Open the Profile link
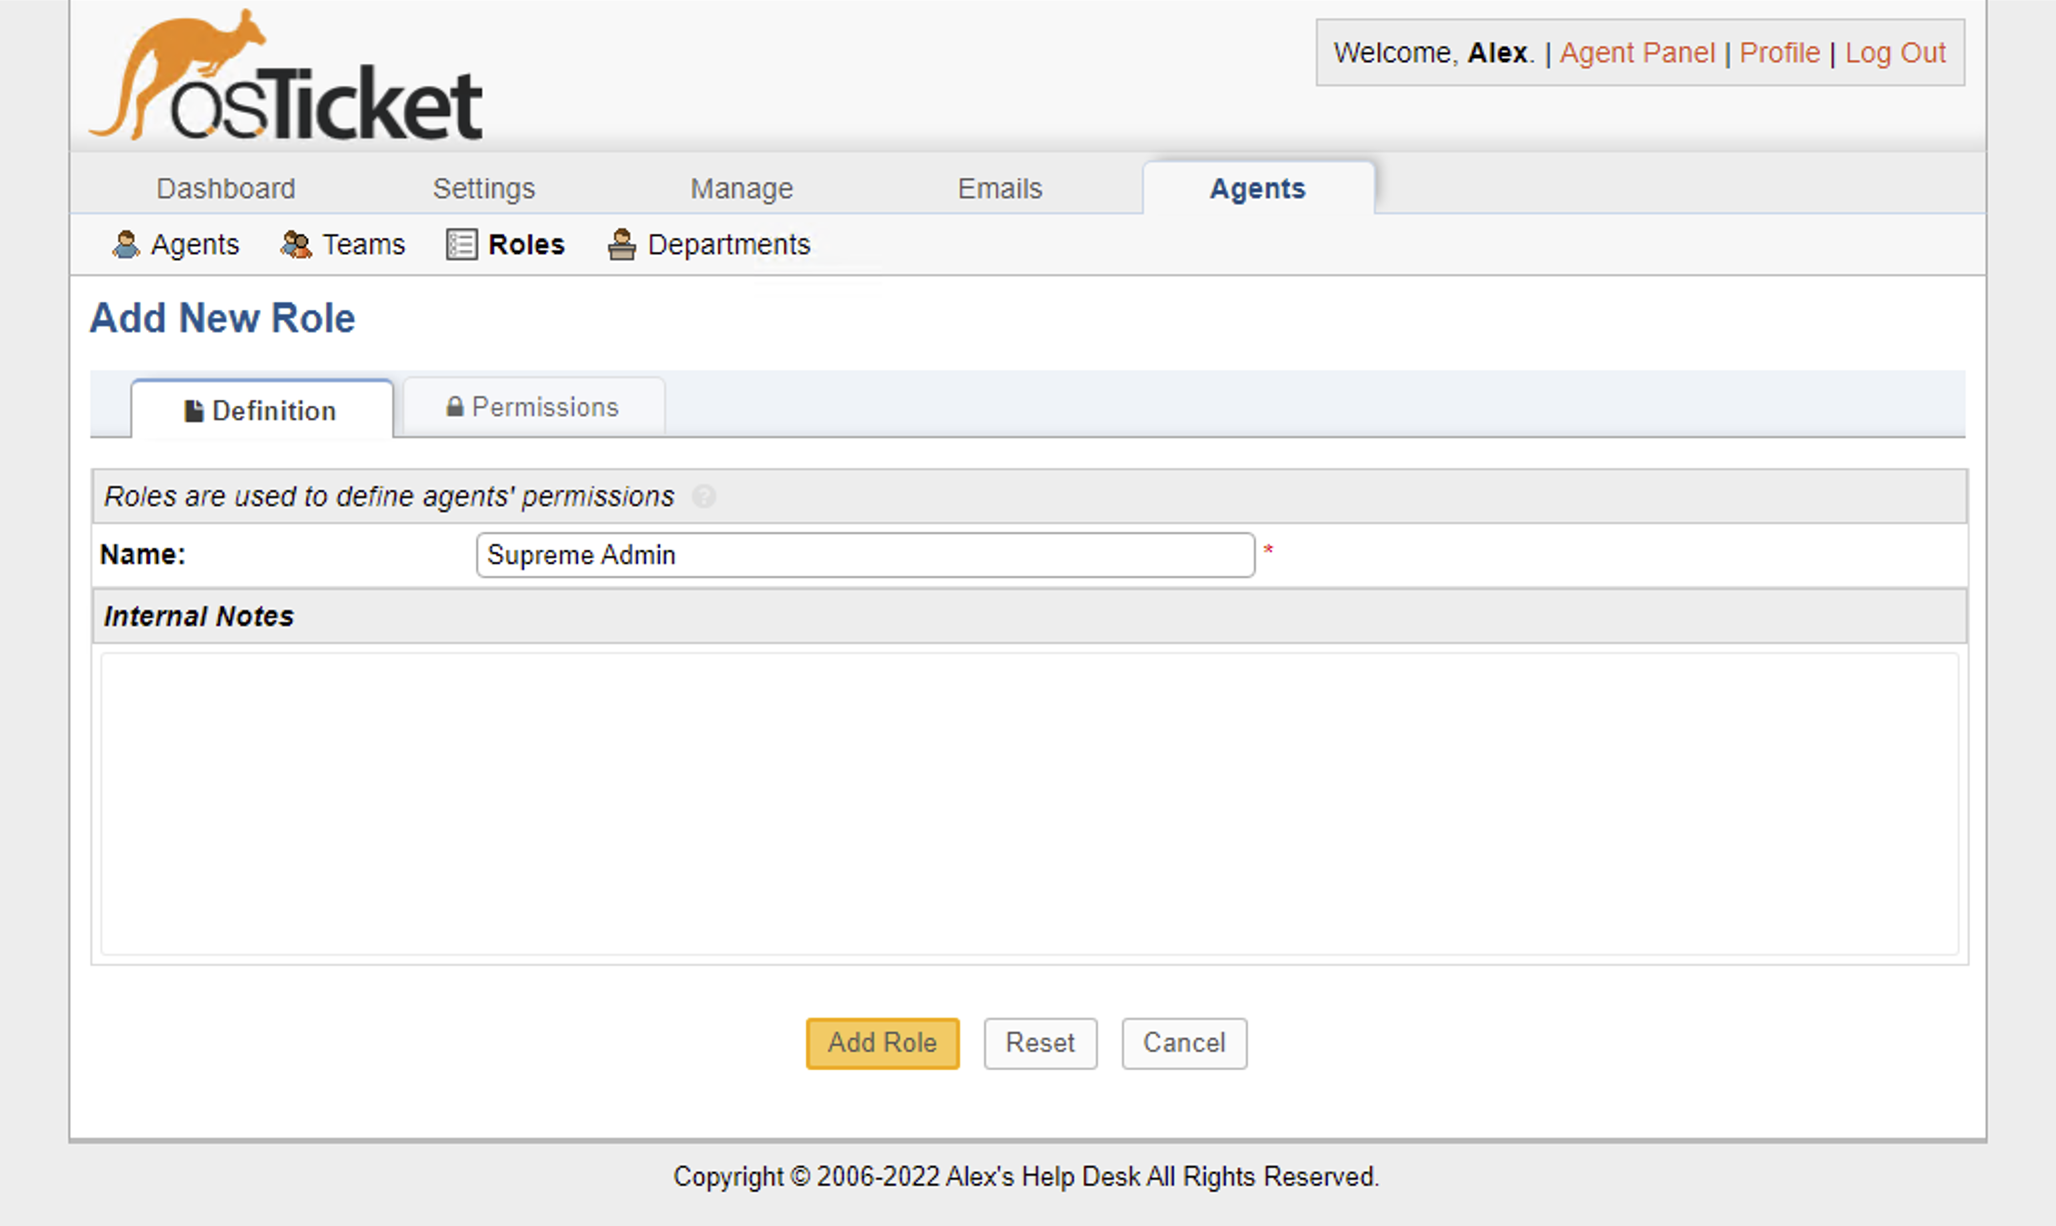Viewport: 2056px width, 1226px height. [1779, 53]
